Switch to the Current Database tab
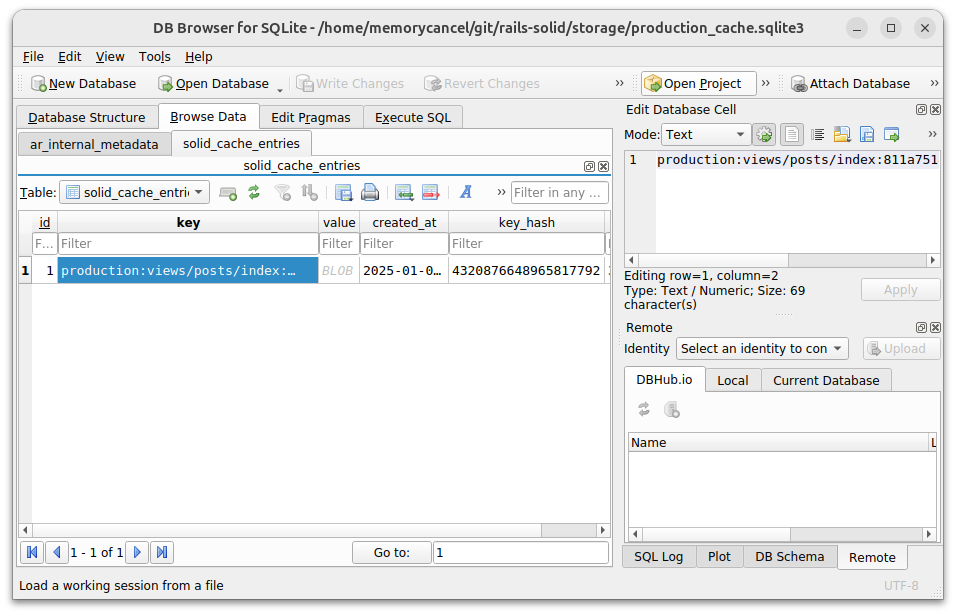The image size is (953, 614). [x=826, y=381]
